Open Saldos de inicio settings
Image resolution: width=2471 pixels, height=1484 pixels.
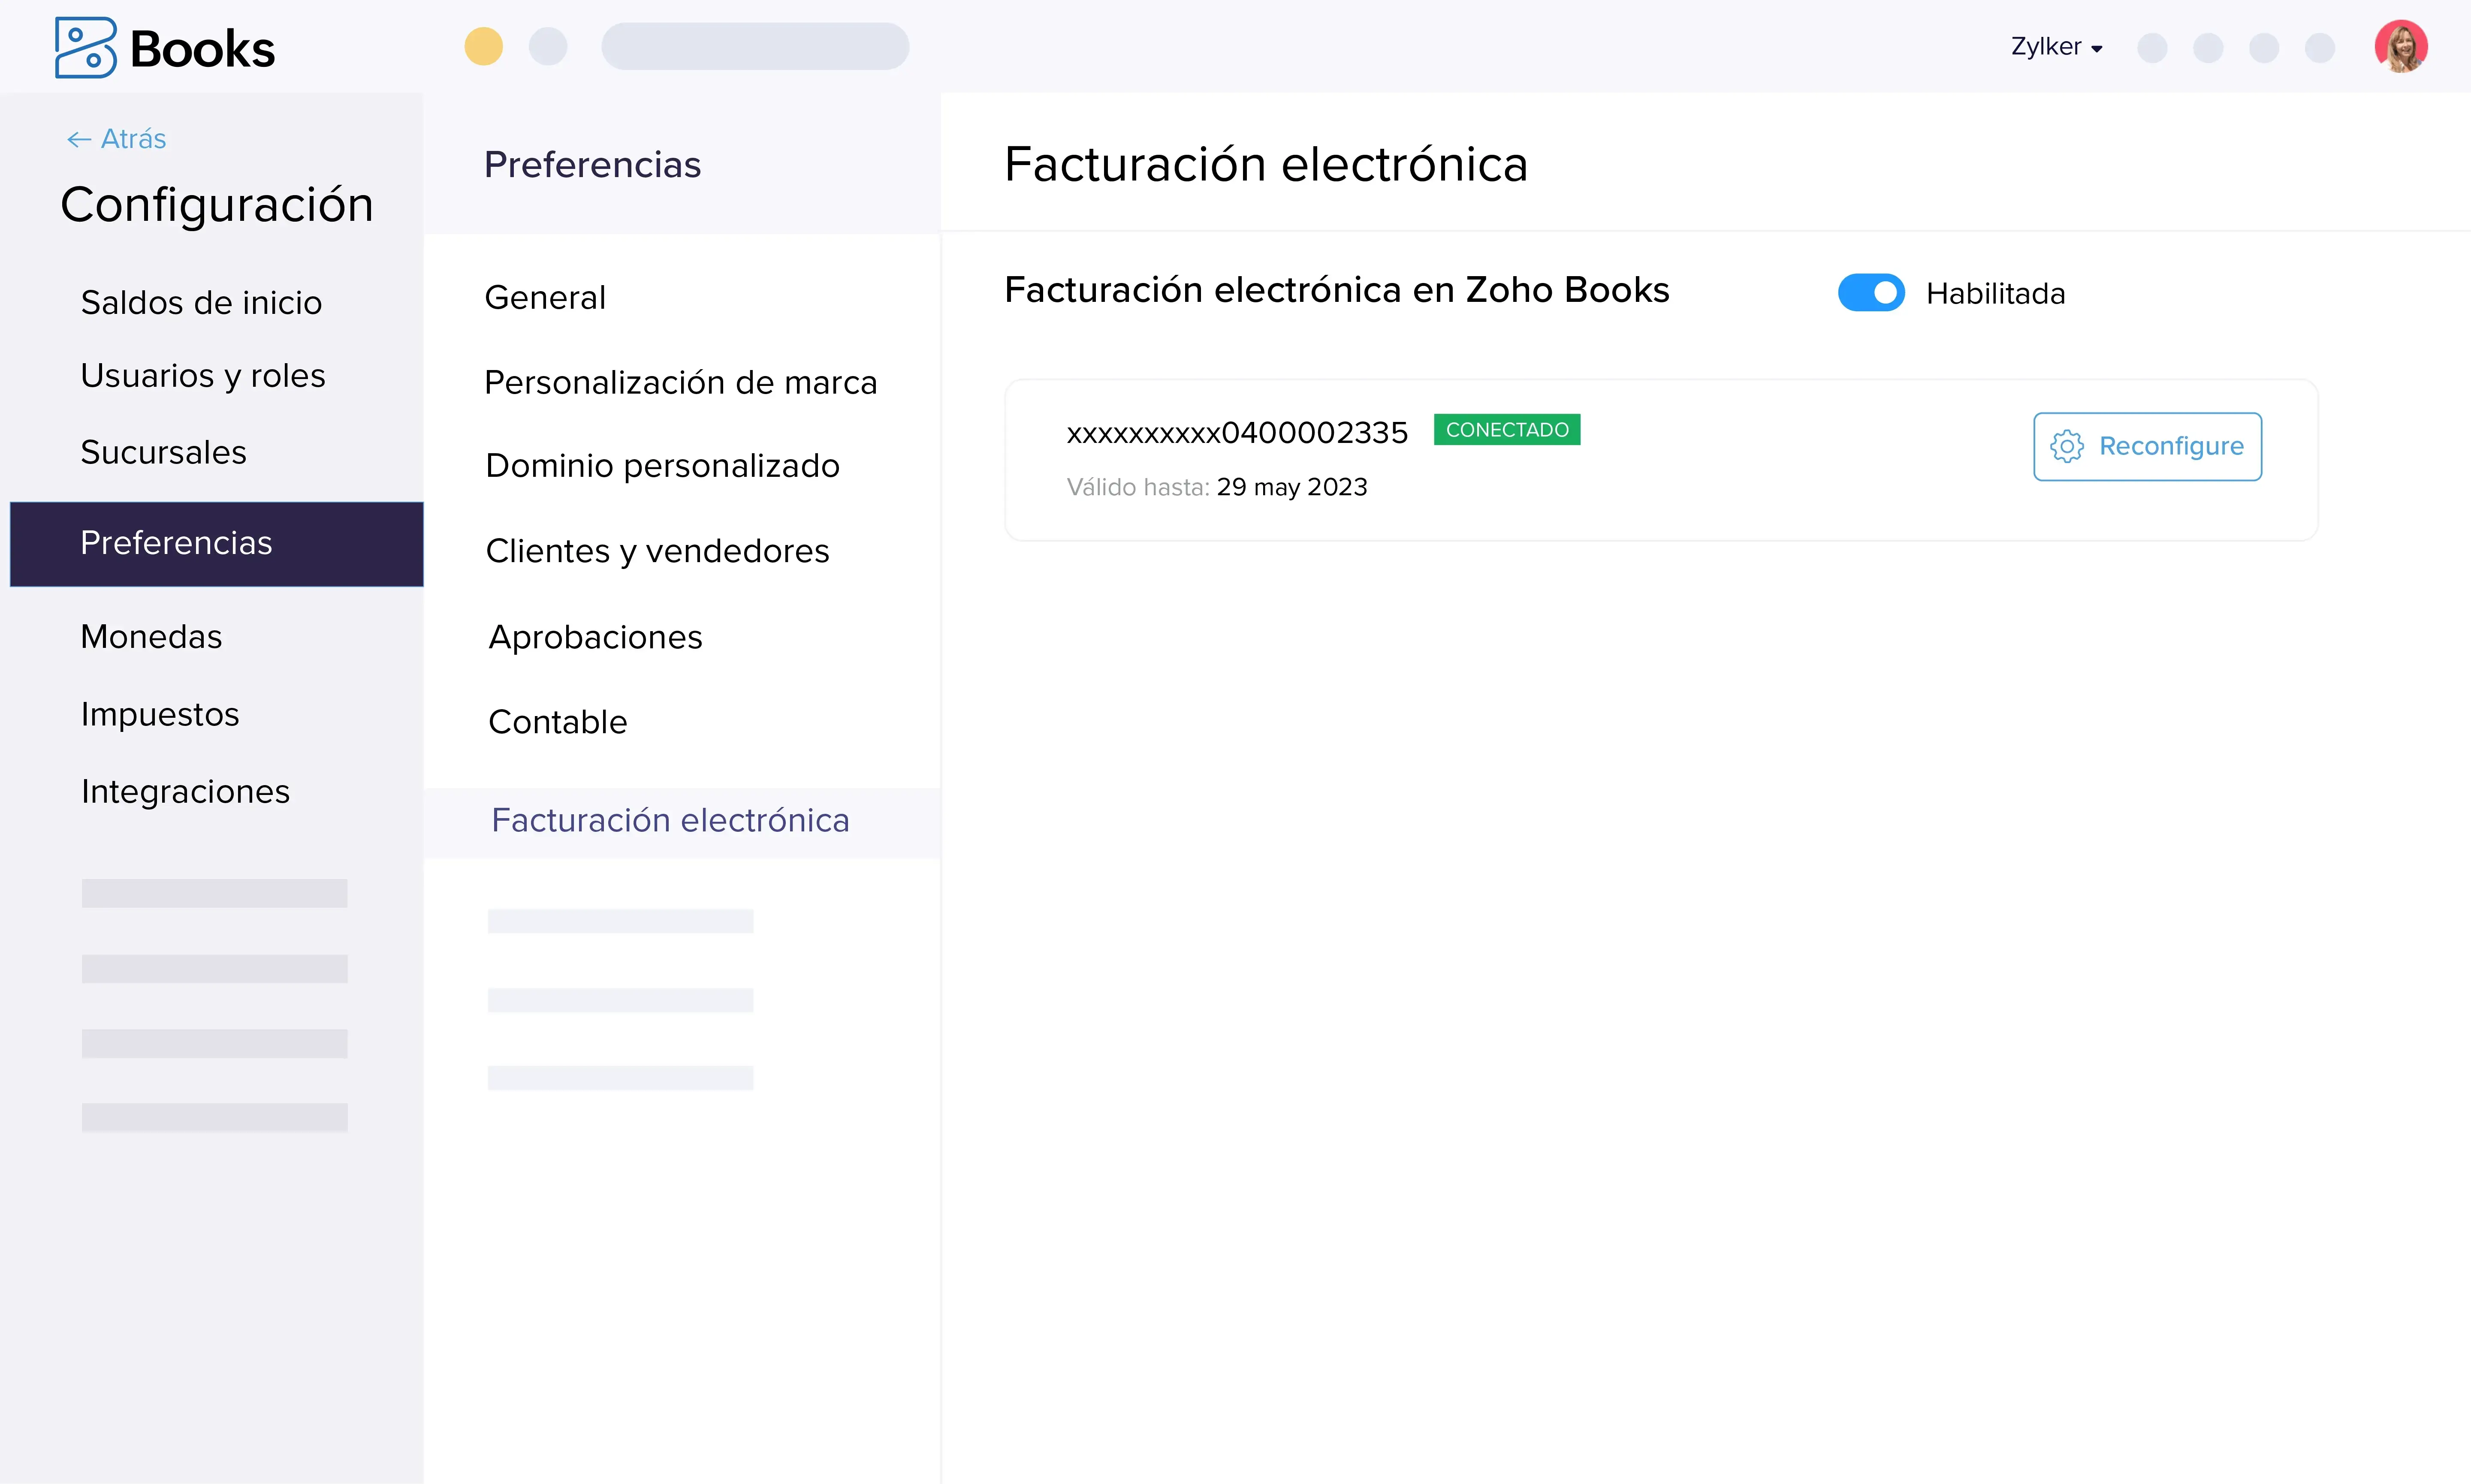pyautogui.click(x=201, y=302)
